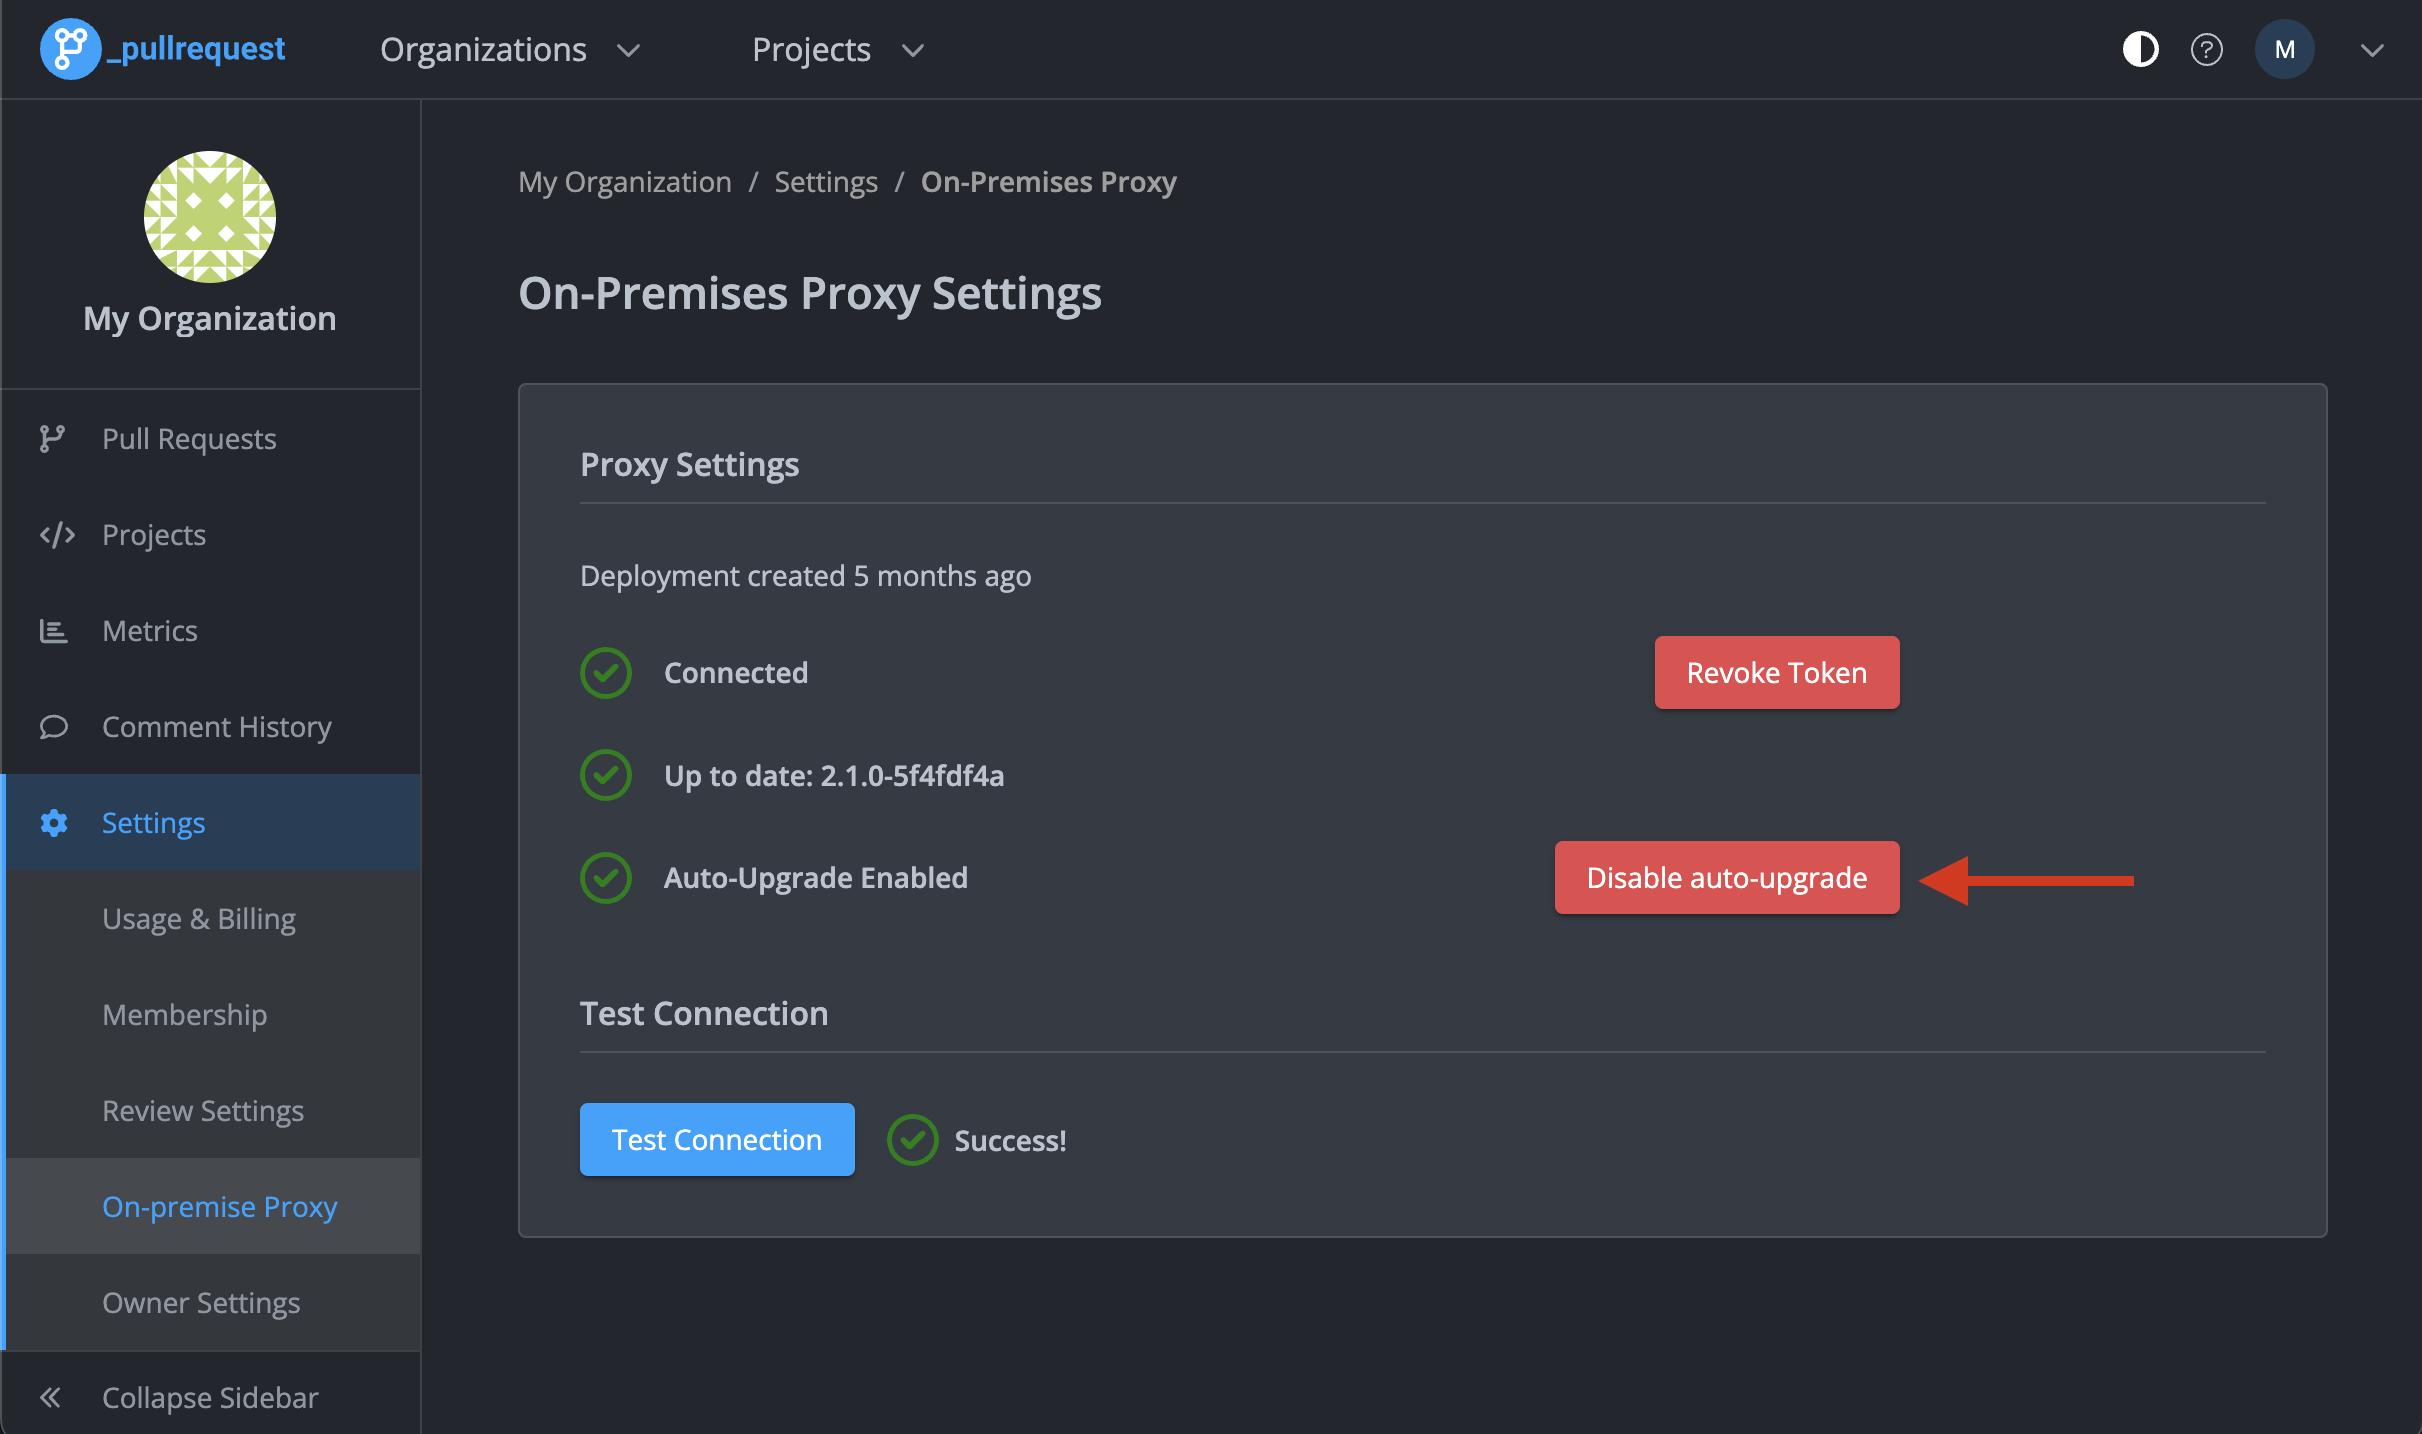Image resolution: width=2422 pixels, height=1434 pixels.
Task: Click Disable auto-upgrade button
Action: [x=1727, y=877]
